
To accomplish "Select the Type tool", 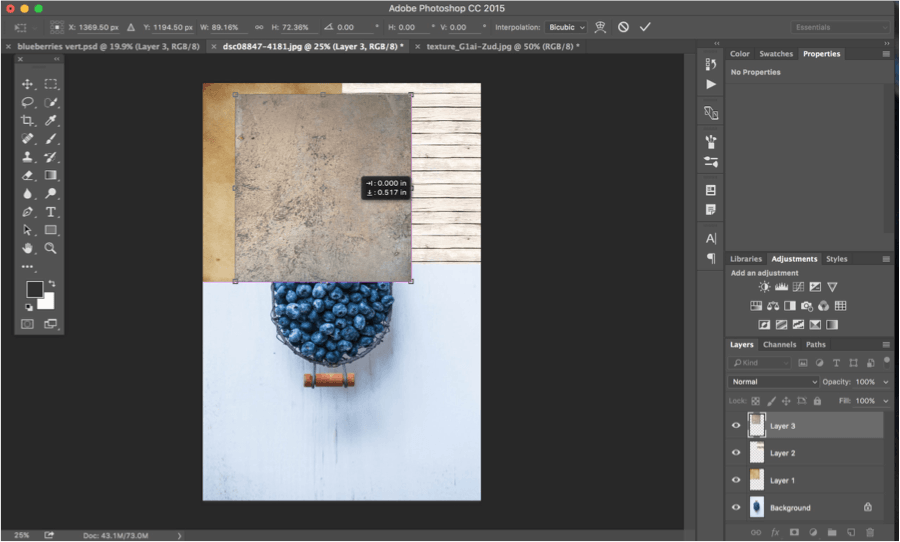I will tap(51, 212).
